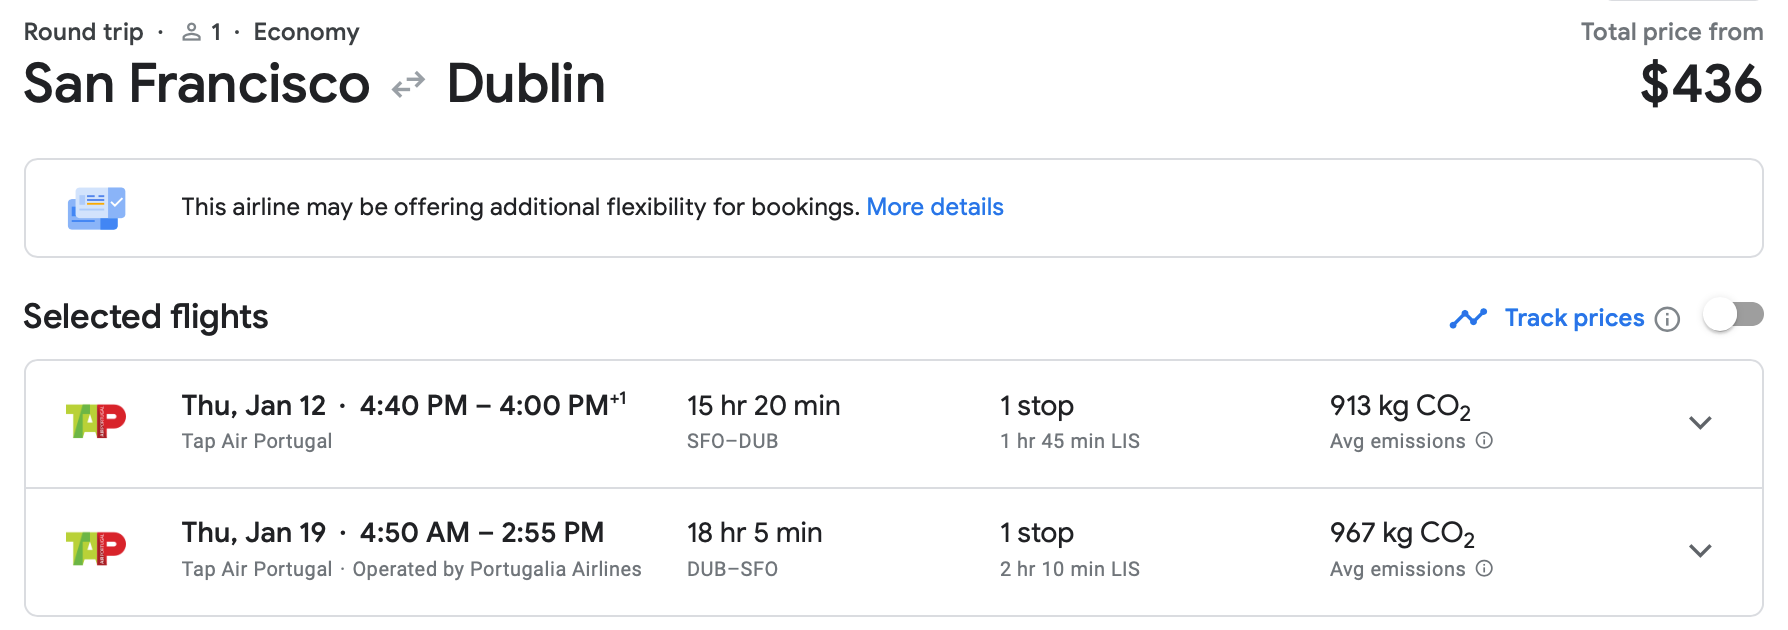Click the 2 hr 10 min LIS layover
The width and height of the screenshot is (1788, 630).
(x=1069, y=569)
